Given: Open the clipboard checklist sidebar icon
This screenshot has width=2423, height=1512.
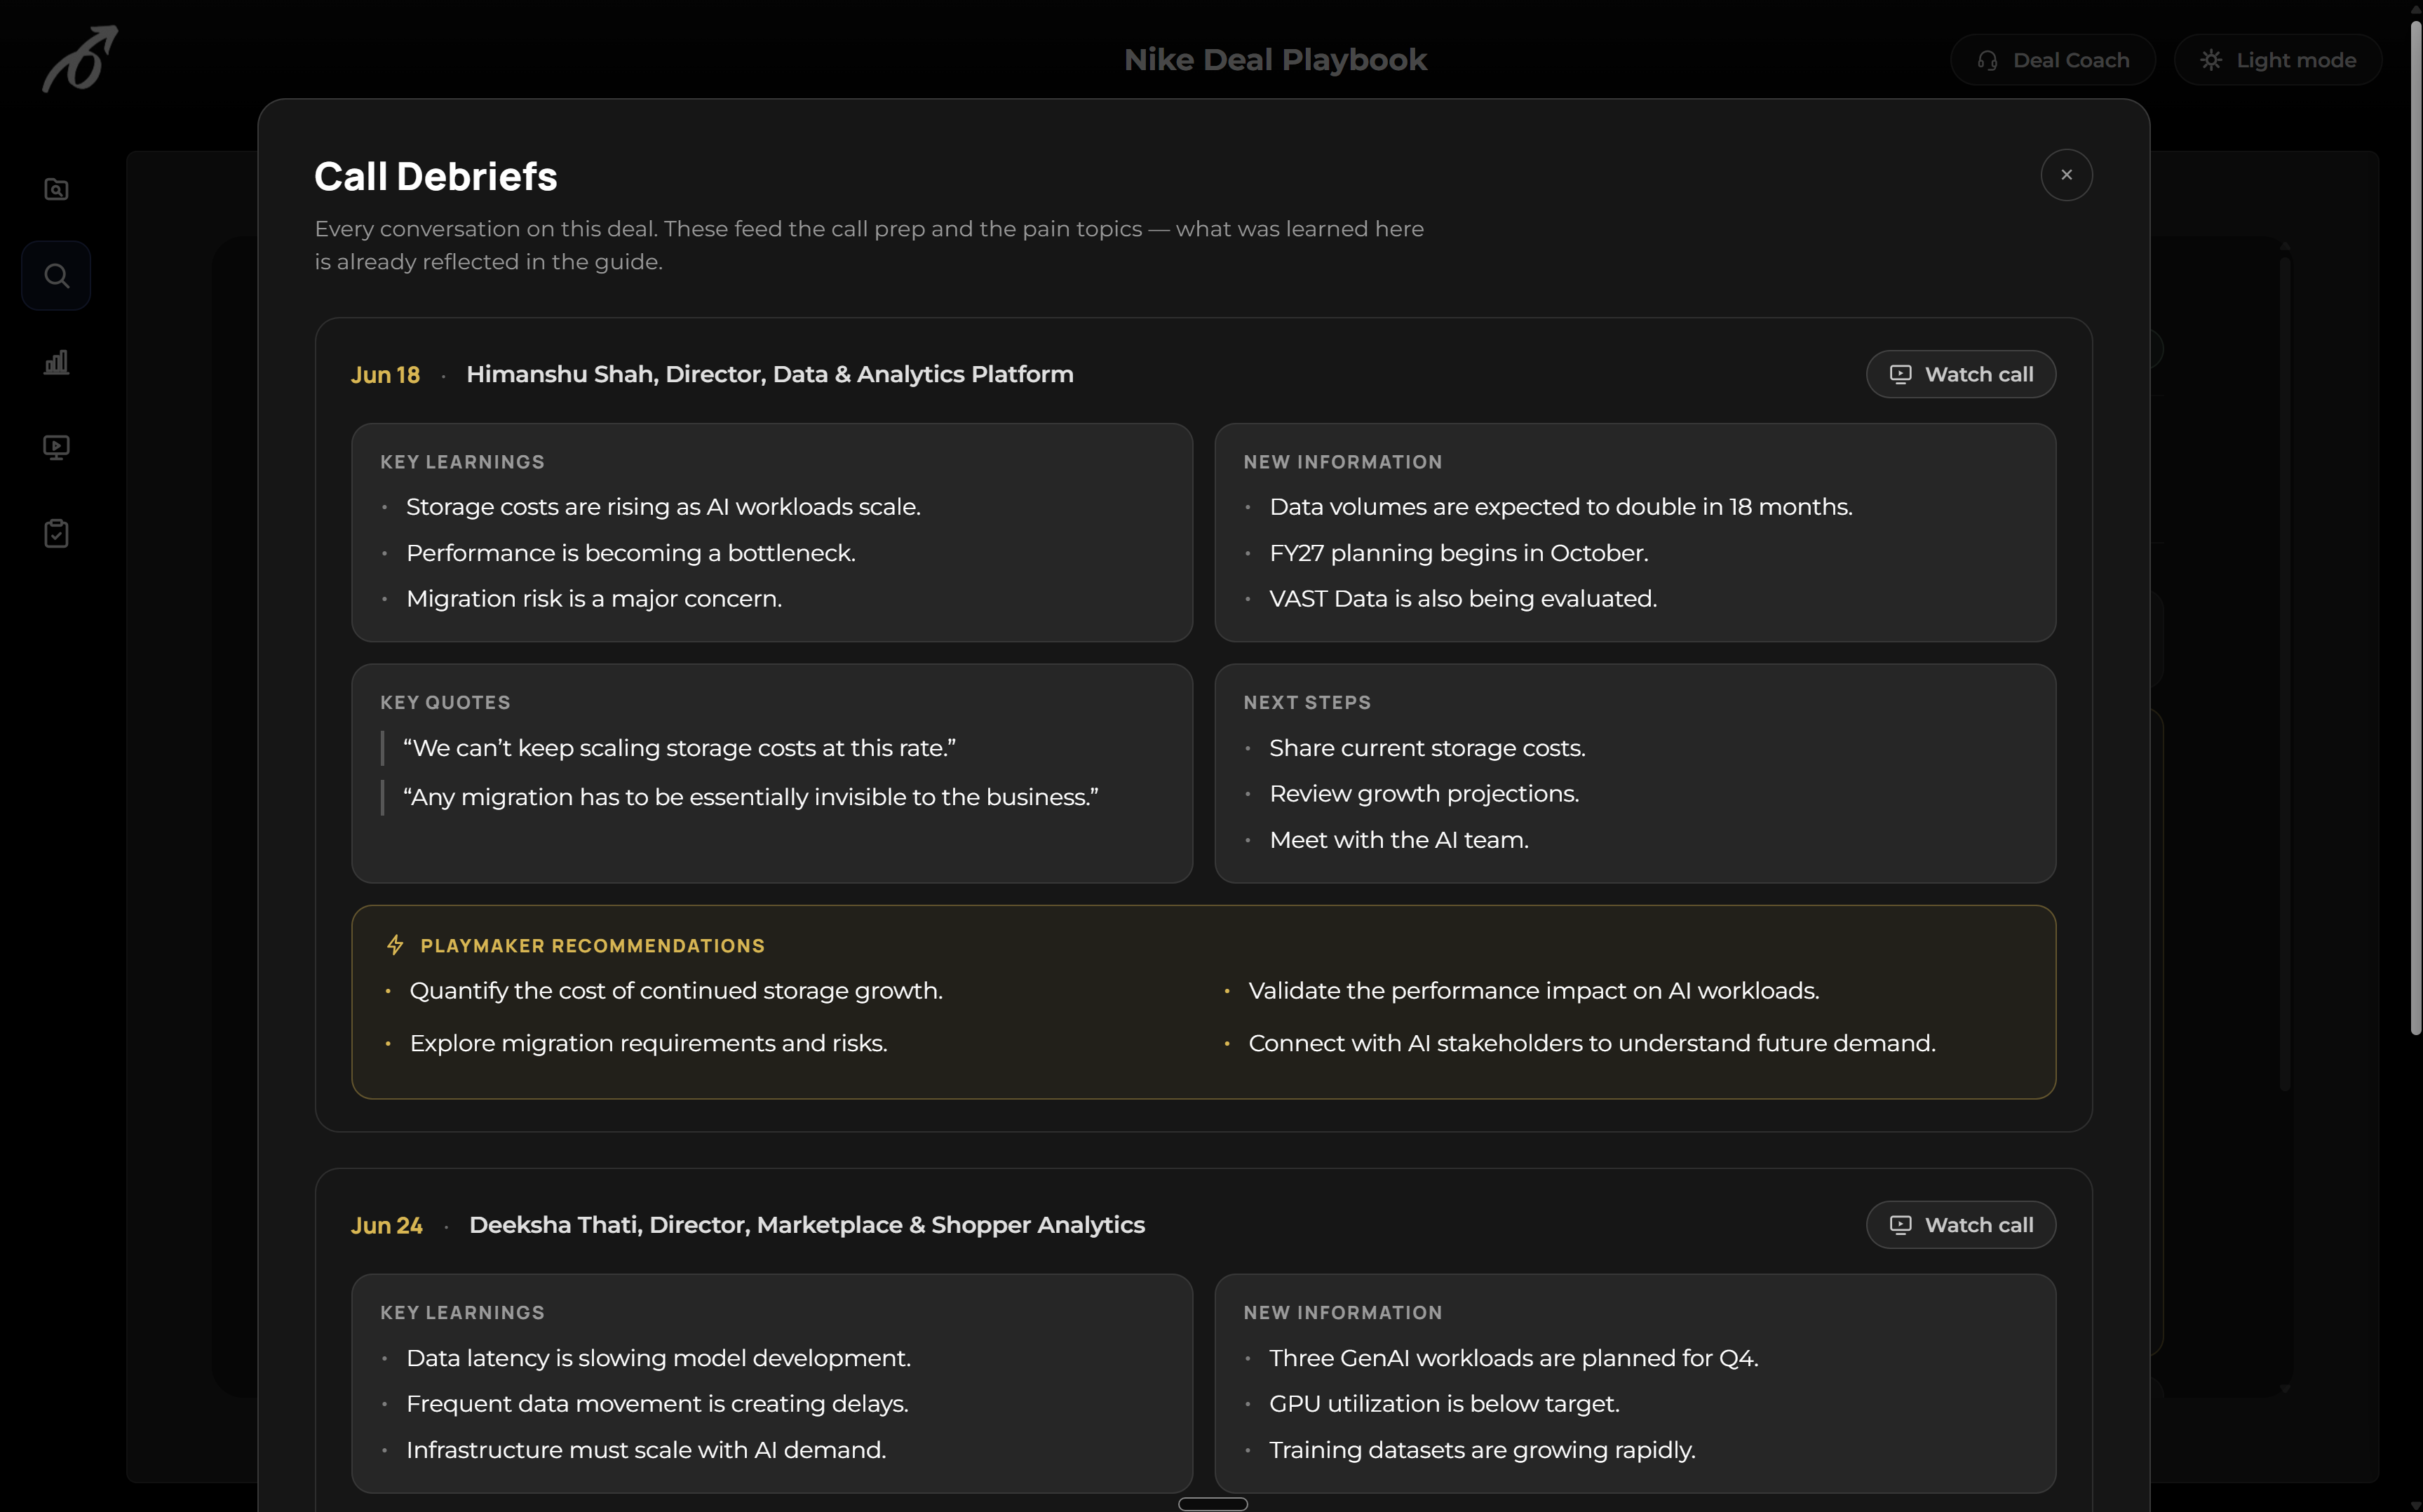Looking at the screenshot, I should click(56, 533).
